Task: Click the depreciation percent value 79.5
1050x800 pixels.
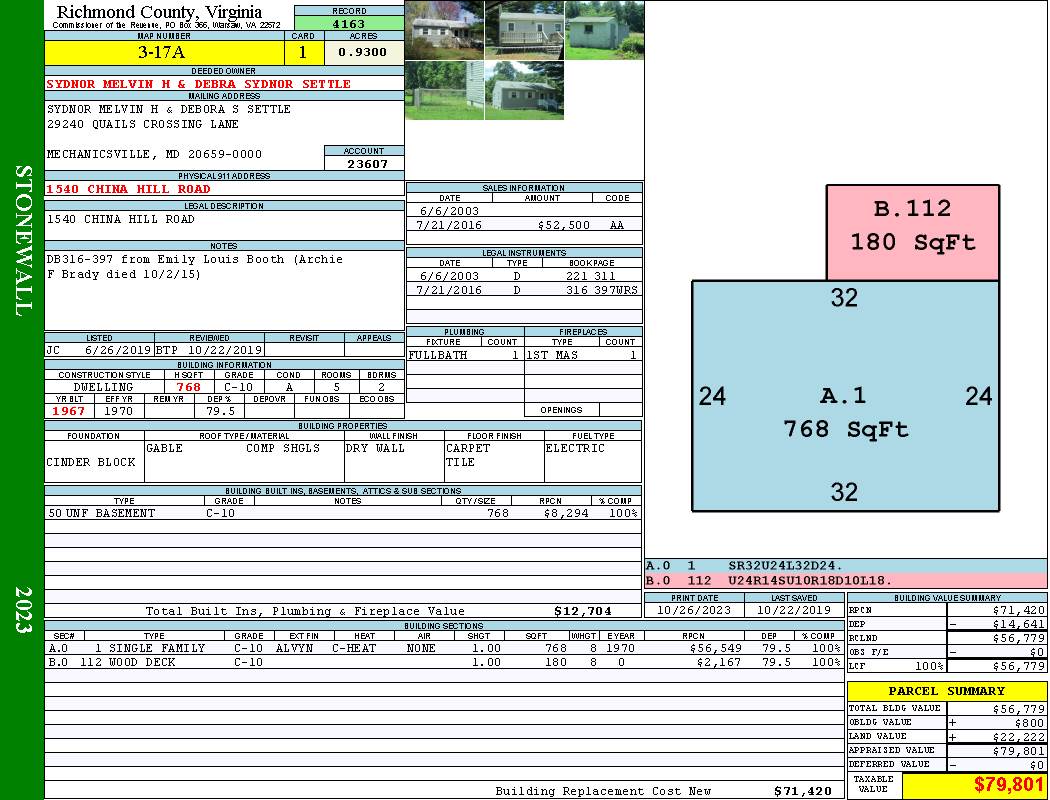Action: (221, 411)
